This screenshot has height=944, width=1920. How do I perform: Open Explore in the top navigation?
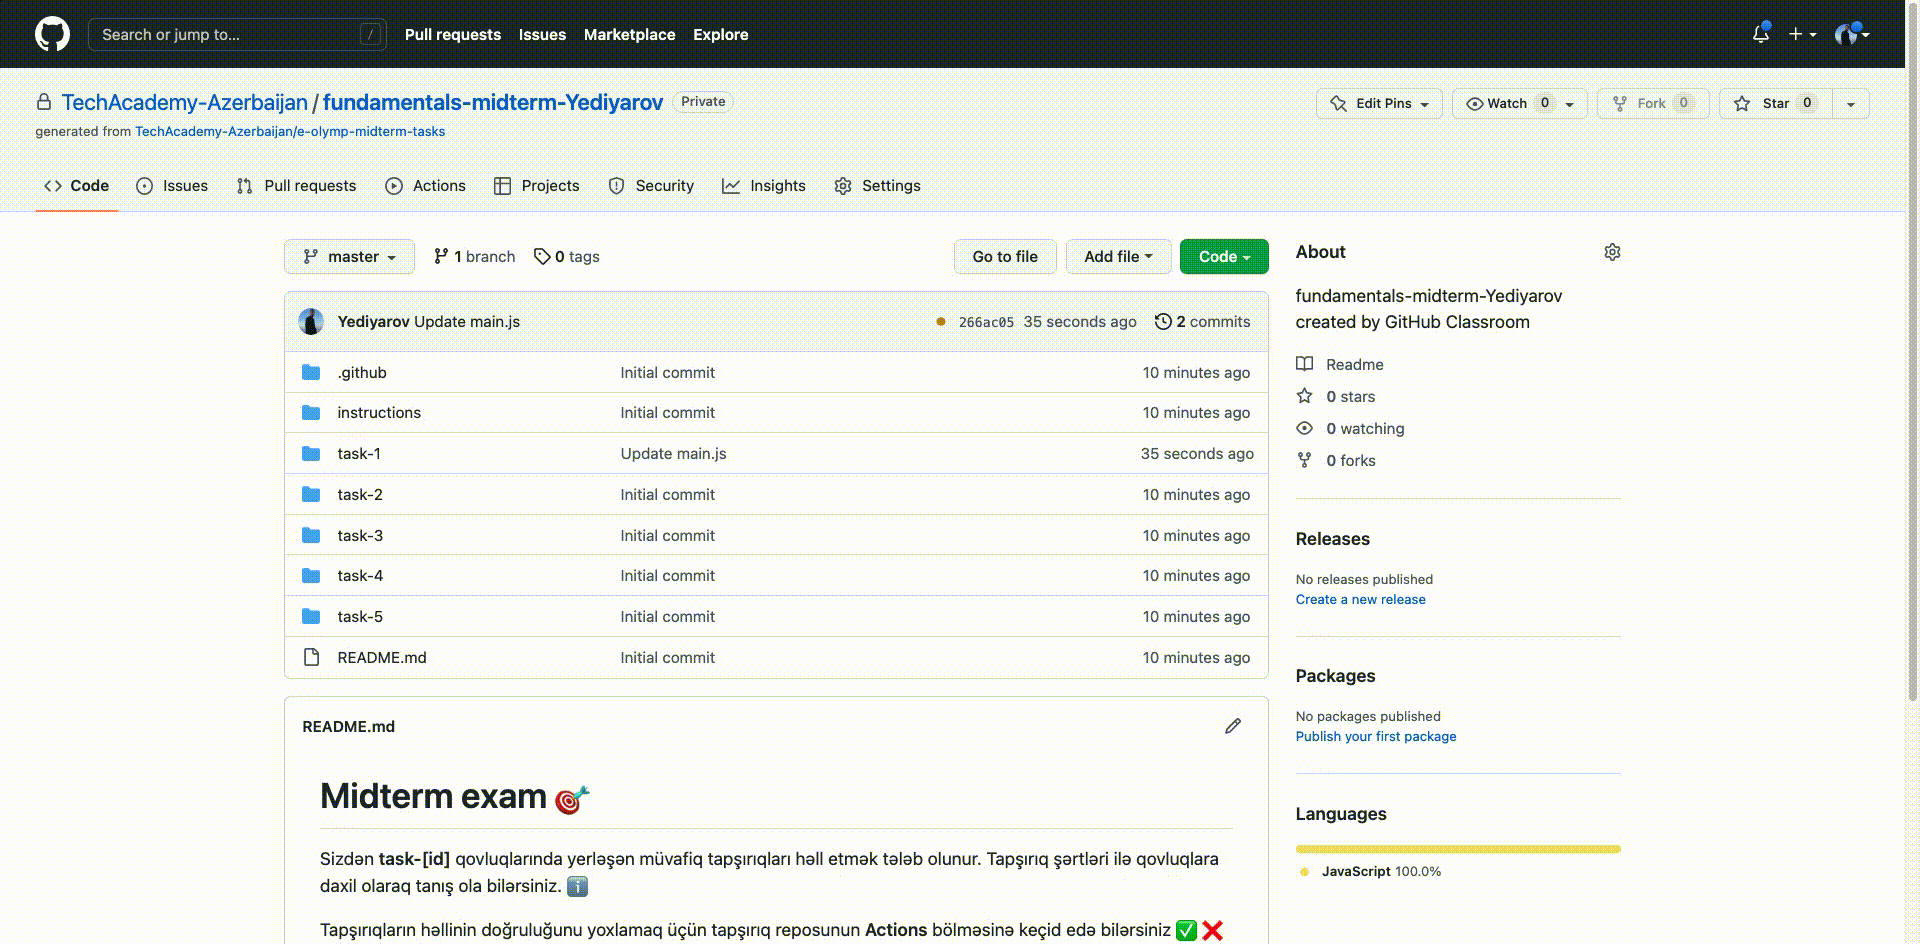point(720,34)
